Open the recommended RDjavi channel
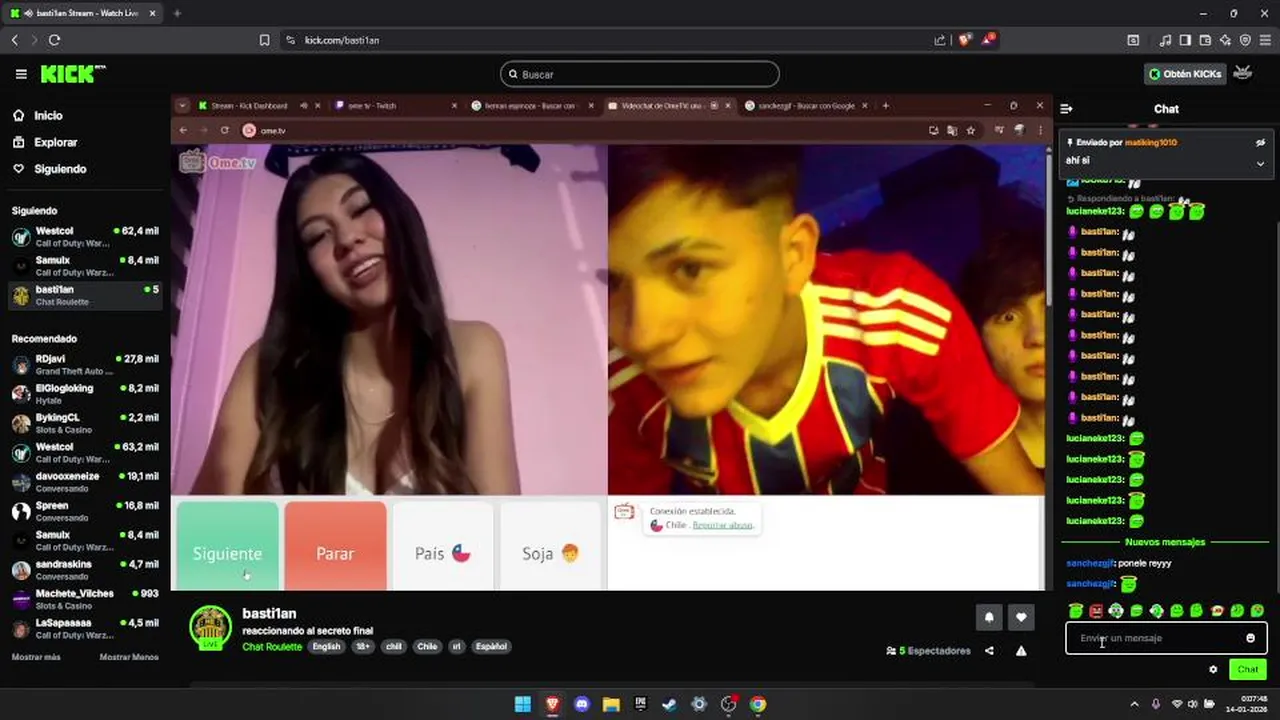This screenshot has width=1280, height=720. point(85,364)
